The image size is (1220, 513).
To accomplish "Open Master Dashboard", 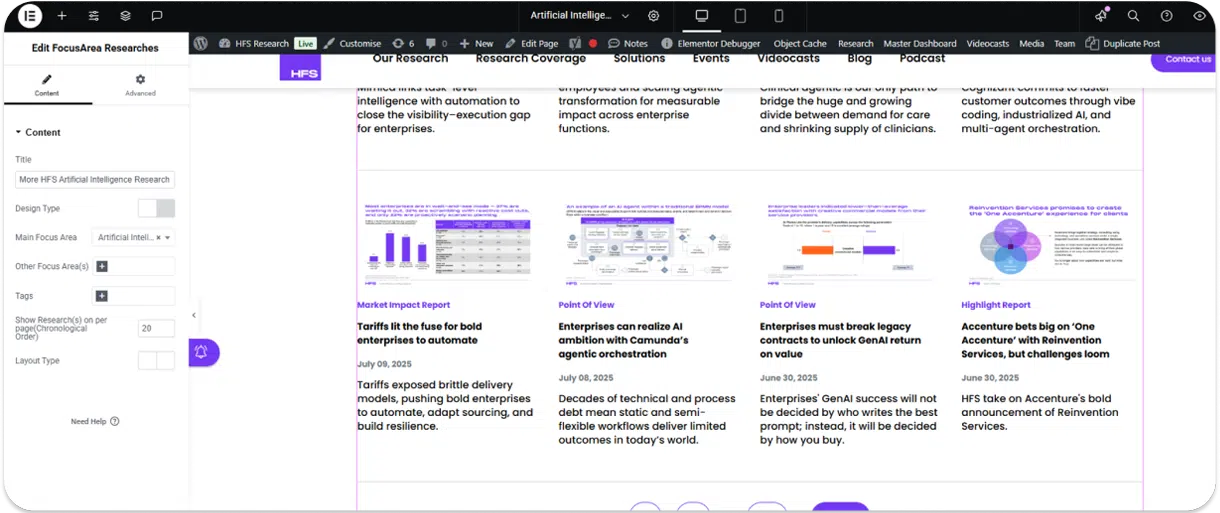I will [x=920, y=43].
